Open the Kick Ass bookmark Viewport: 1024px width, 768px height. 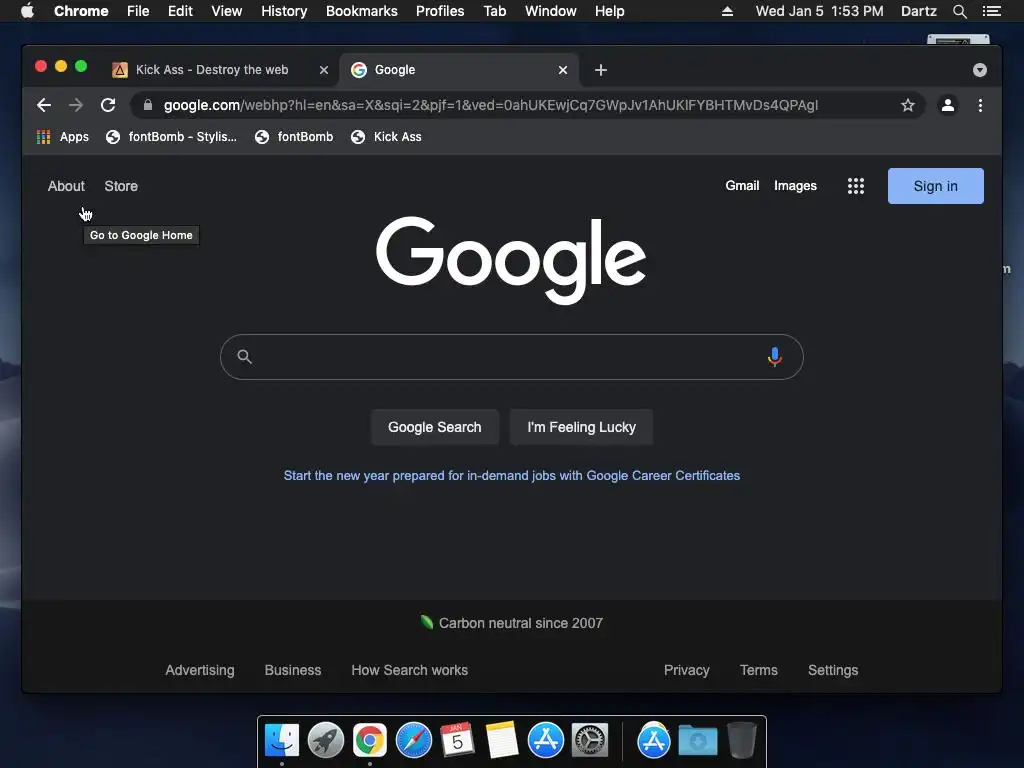pyautogui.click(x=387, y=137)
